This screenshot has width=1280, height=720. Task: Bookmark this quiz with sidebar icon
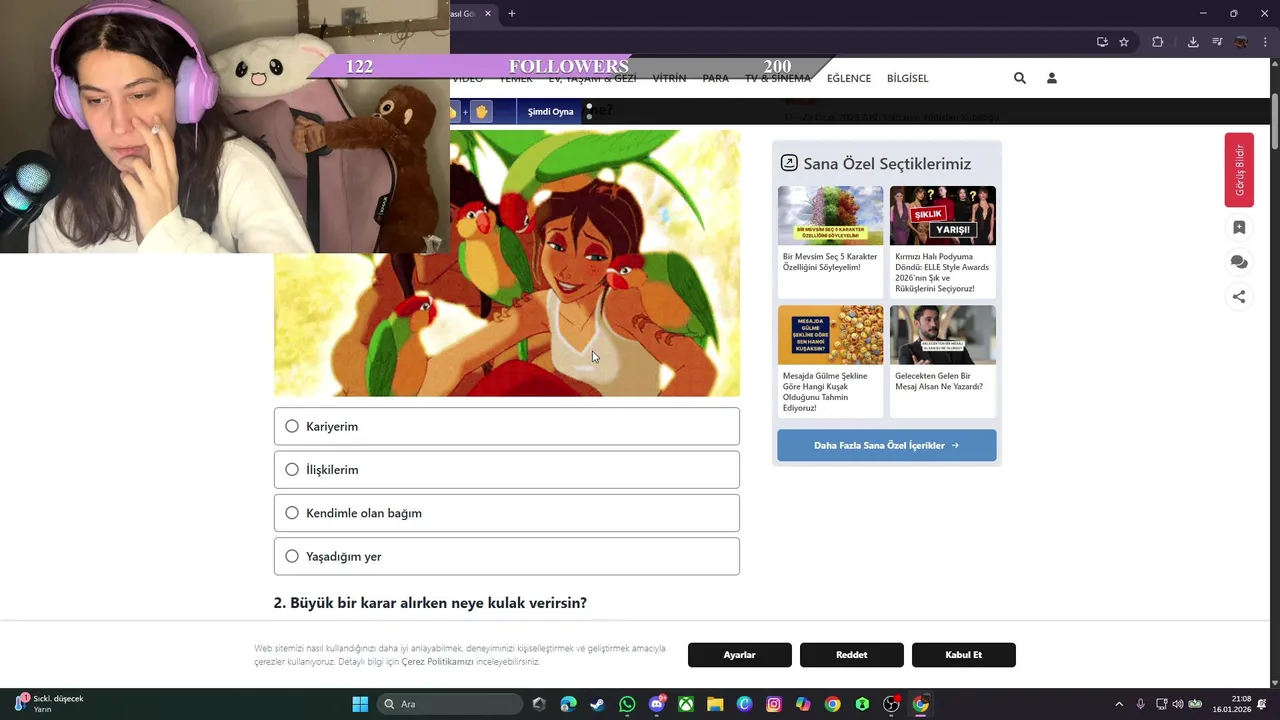(1239, 228)
